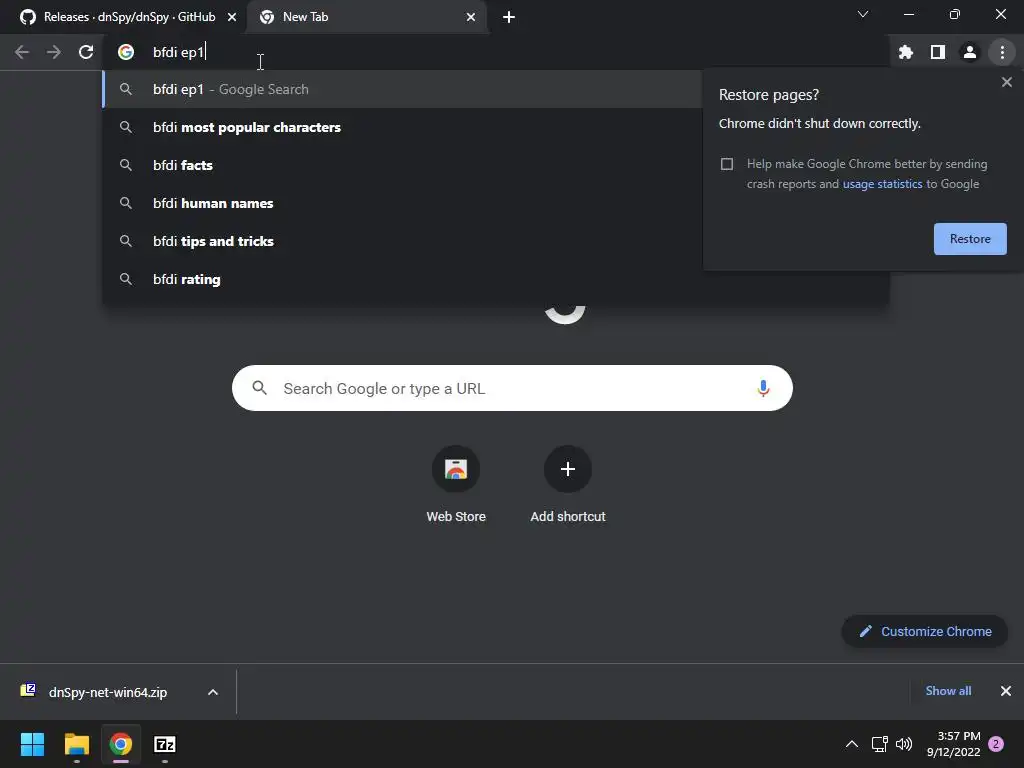Viewport: 1024px width, 768px height.
Task: Go forward with the forward arrow
Action: point(54,52)
